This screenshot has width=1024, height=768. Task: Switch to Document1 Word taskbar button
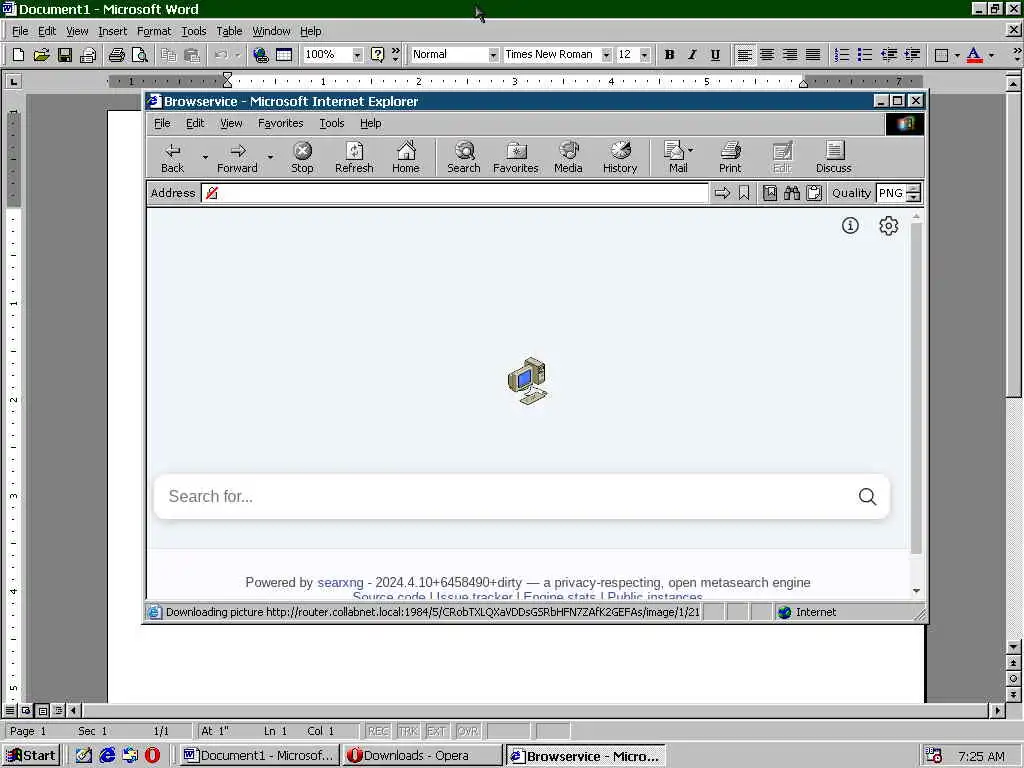click(260, 756)
